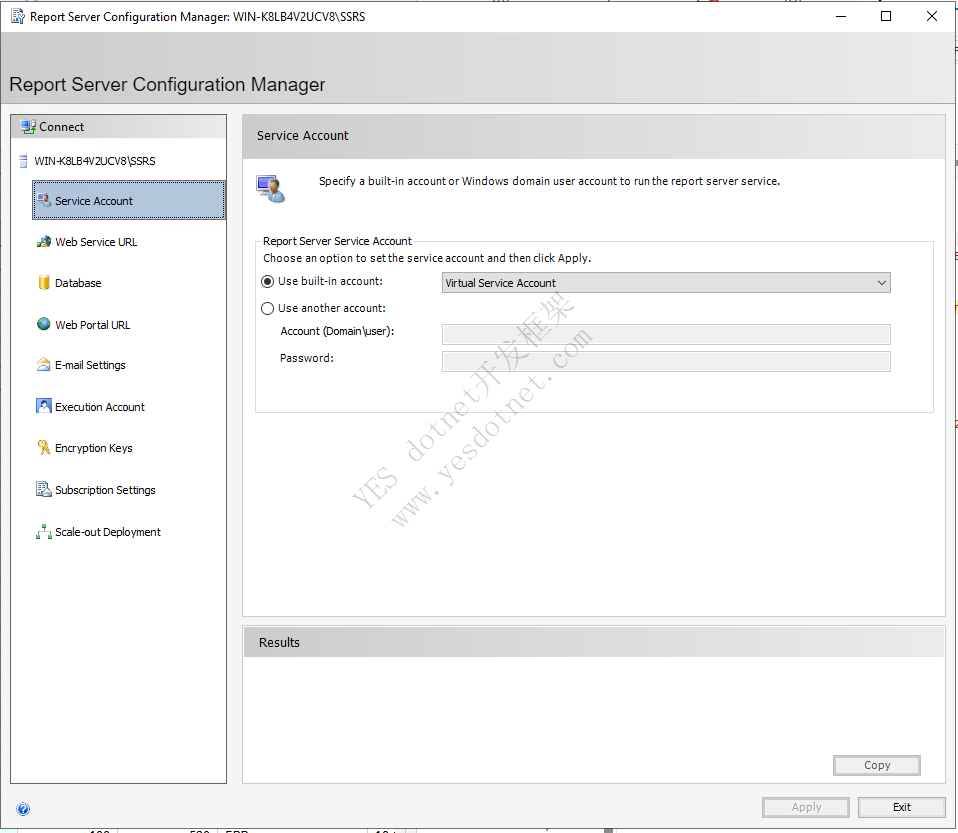
Task: Click the Encryption Keys key icon
Action: coord(44,448)
